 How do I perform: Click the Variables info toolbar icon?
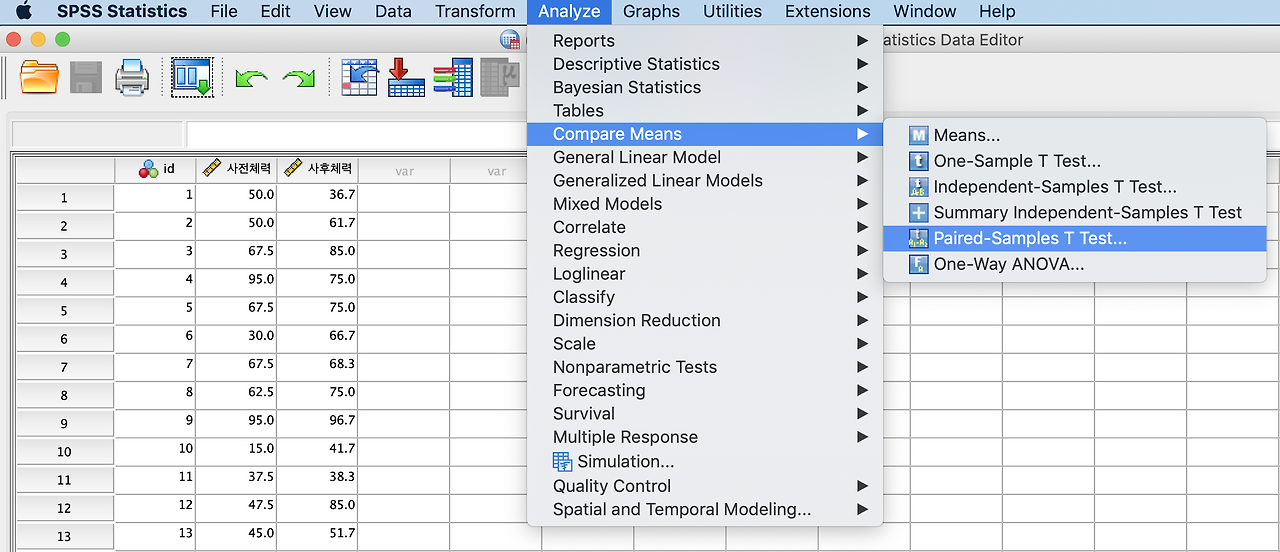pyautogui.click(x=453, y=77)
